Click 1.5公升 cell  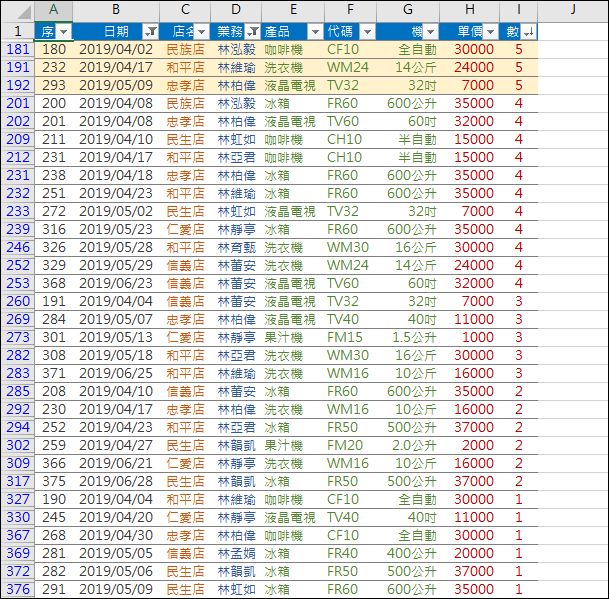point(408,337)
